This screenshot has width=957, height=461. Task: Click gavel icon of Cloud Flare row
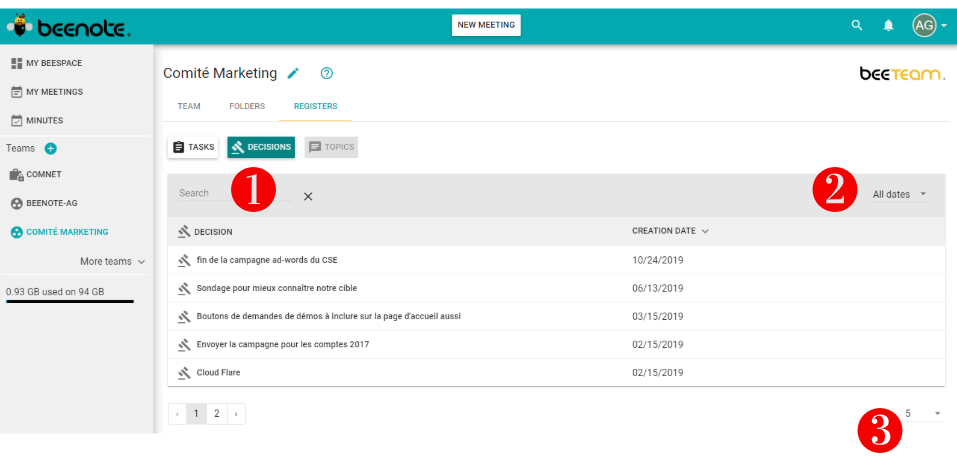tap(184, 372)
